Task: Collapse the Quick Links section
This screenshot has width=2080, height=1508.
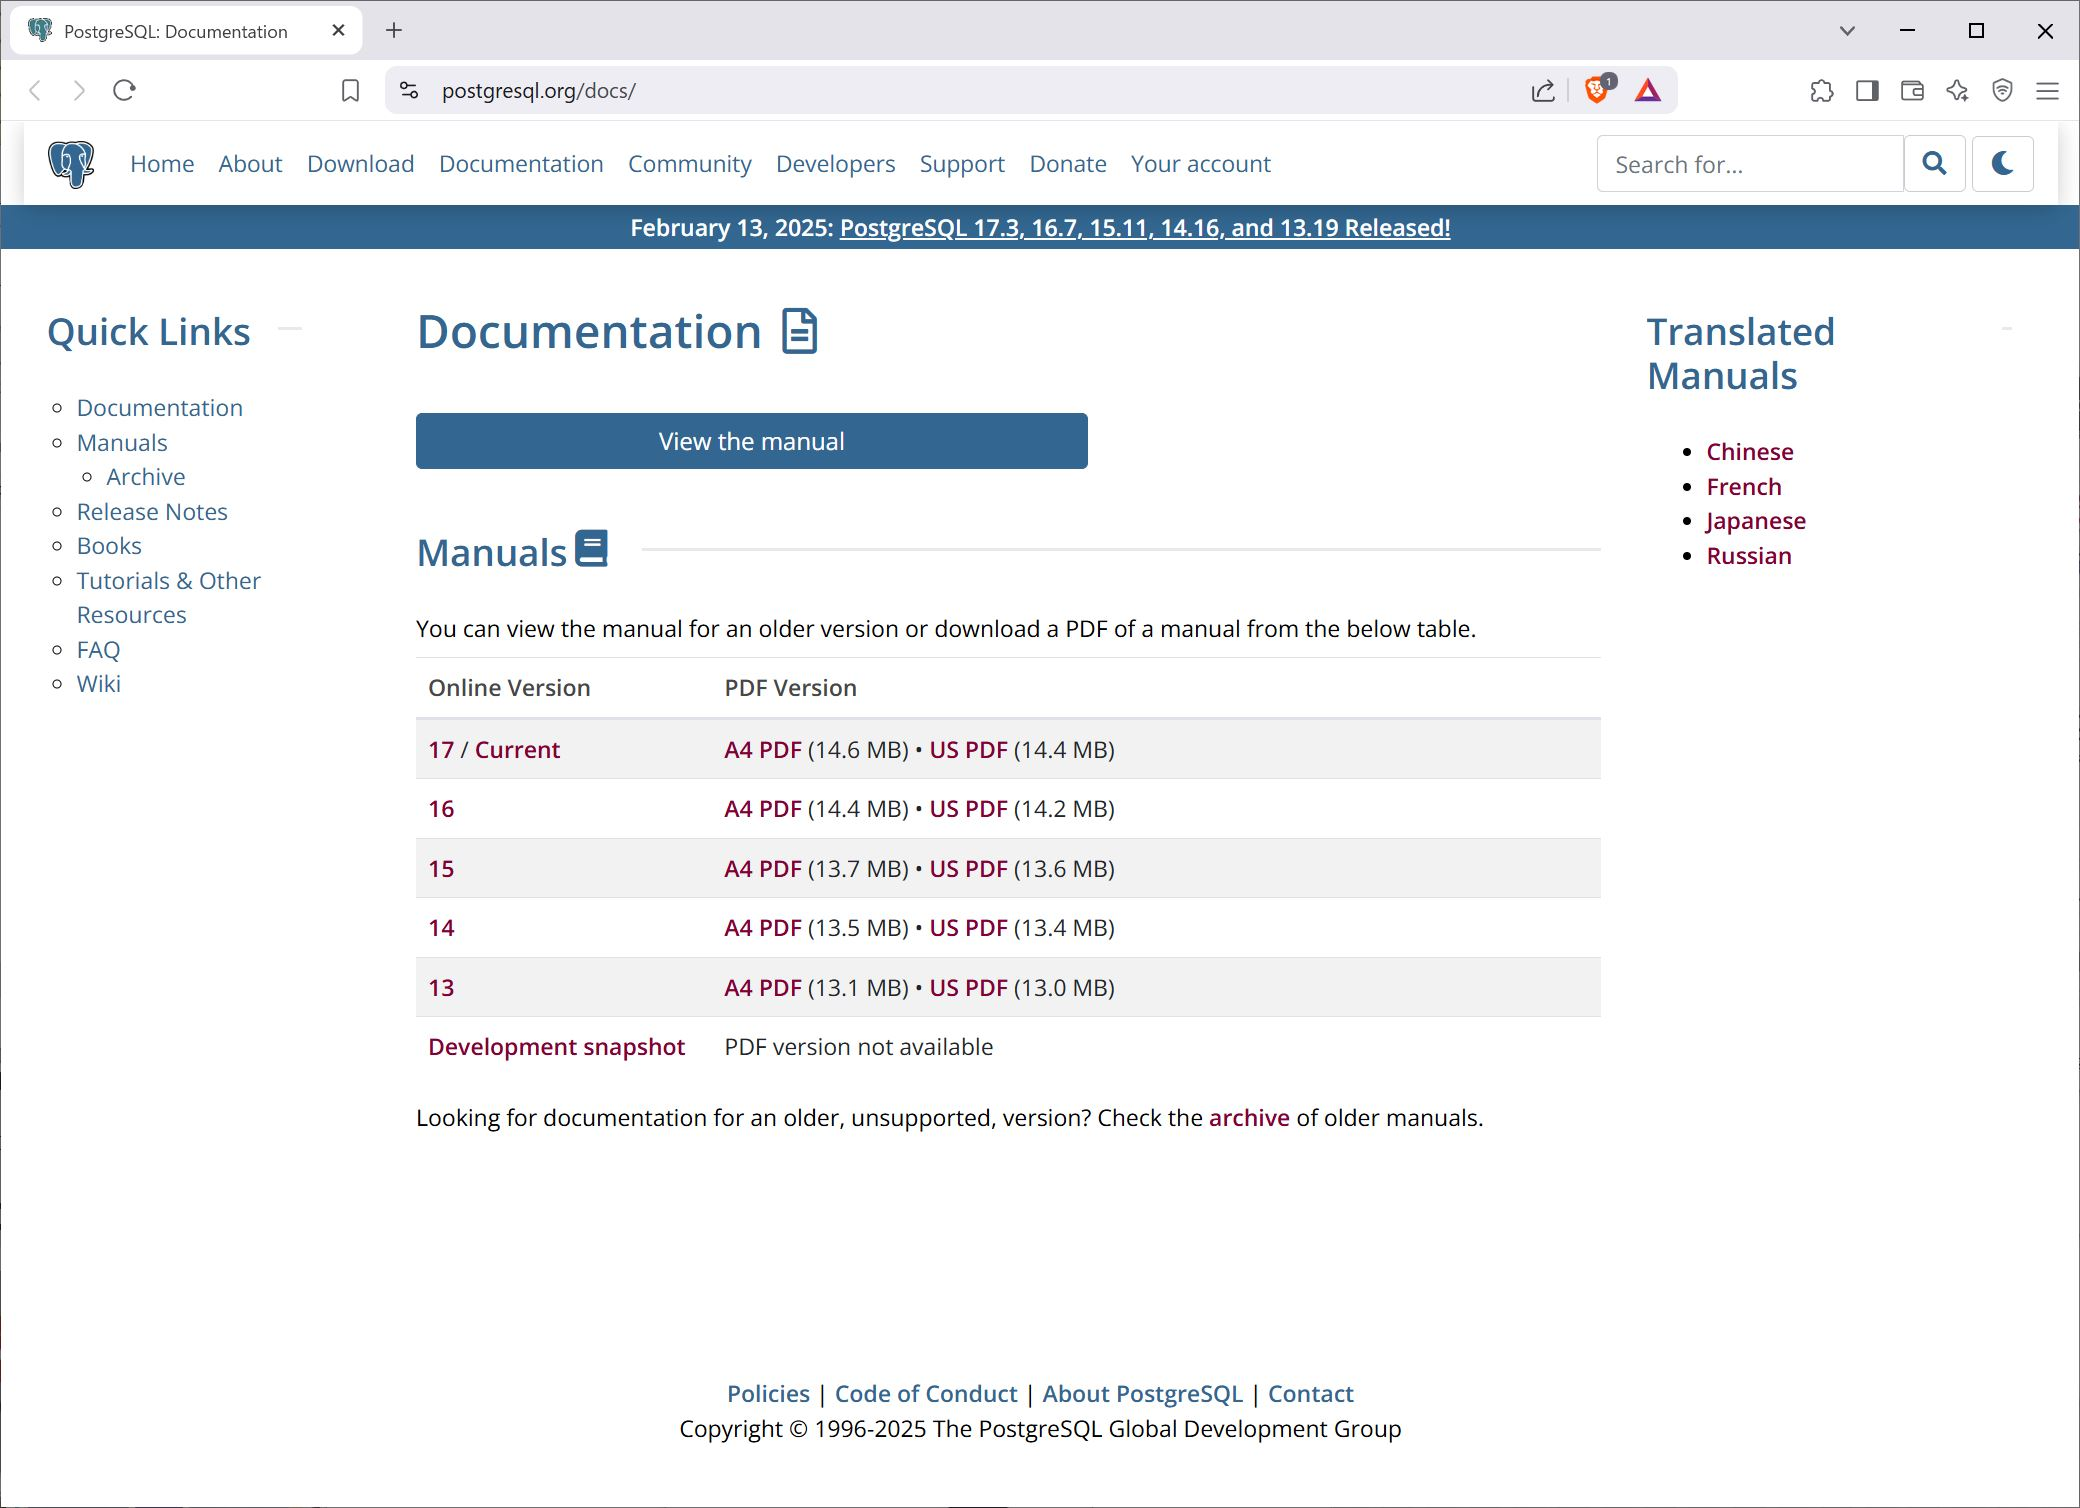Action: [x=290, y=327]
